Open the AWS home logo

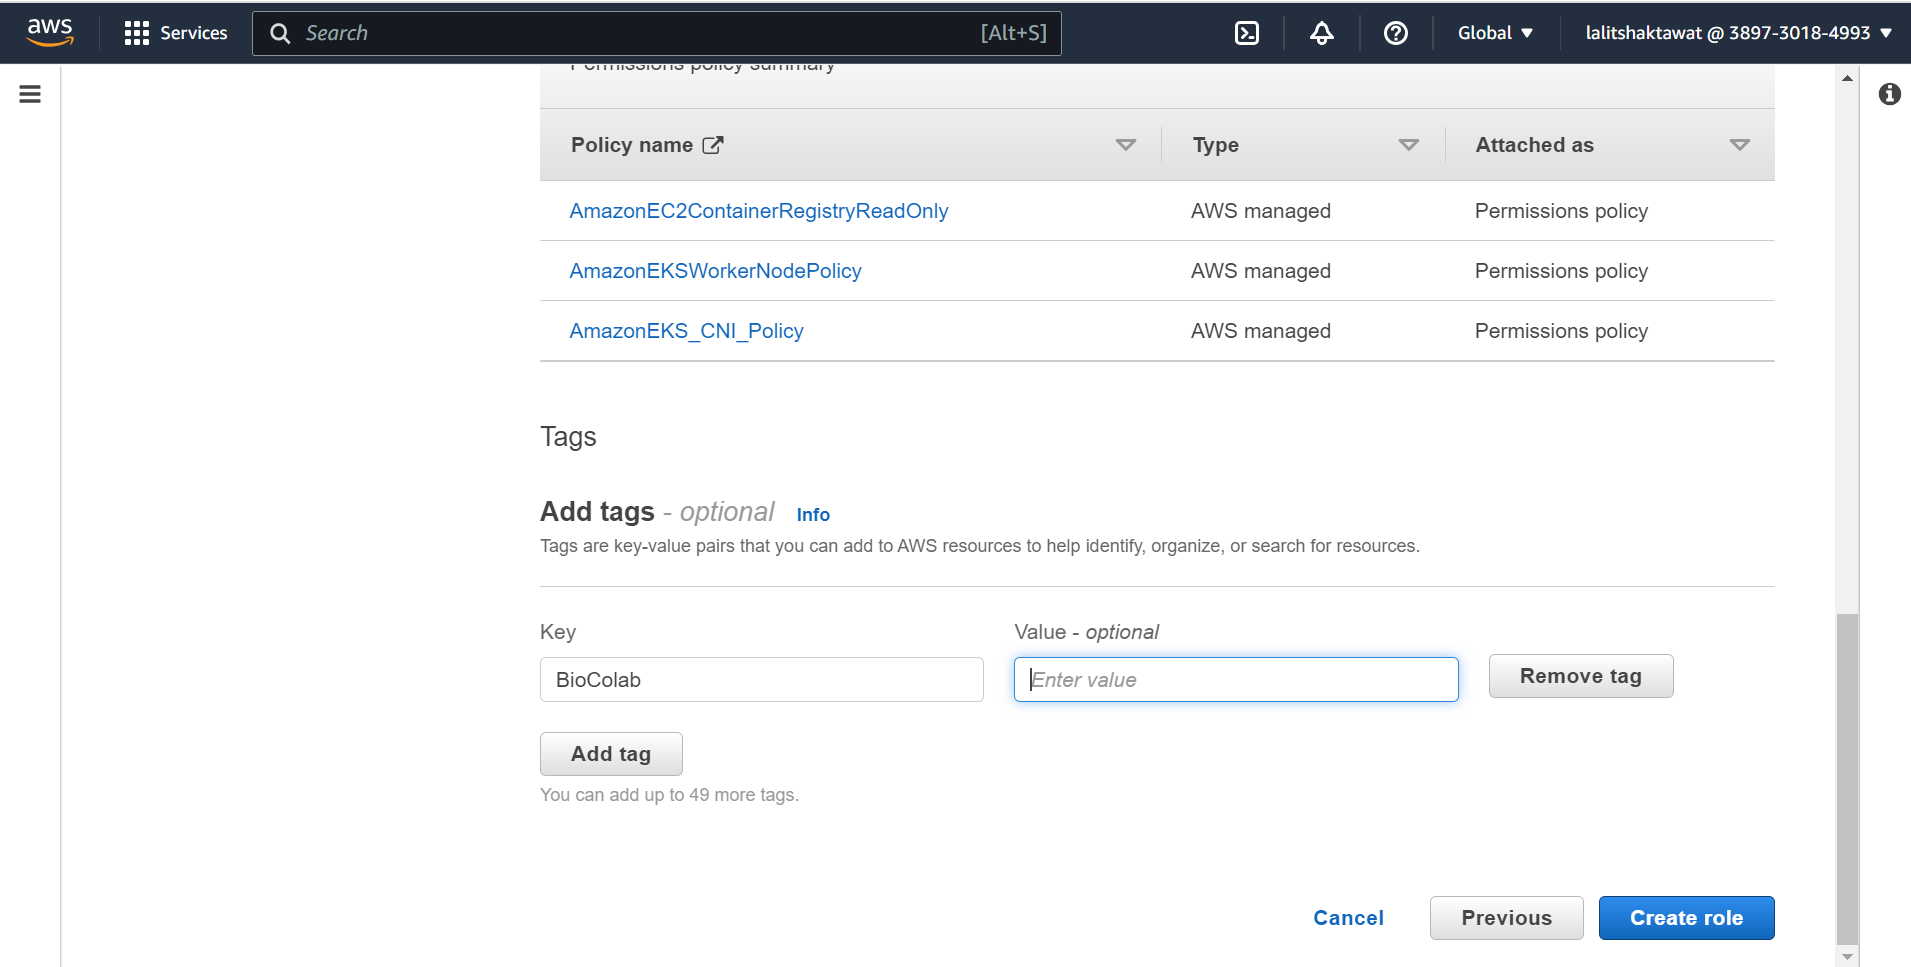click(50, 33)
